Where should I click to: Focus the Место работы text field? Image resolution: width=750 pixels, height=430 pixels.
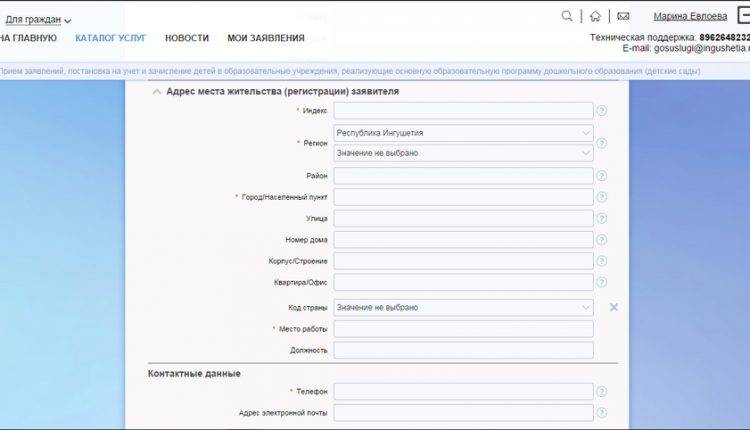coord(463,329)
